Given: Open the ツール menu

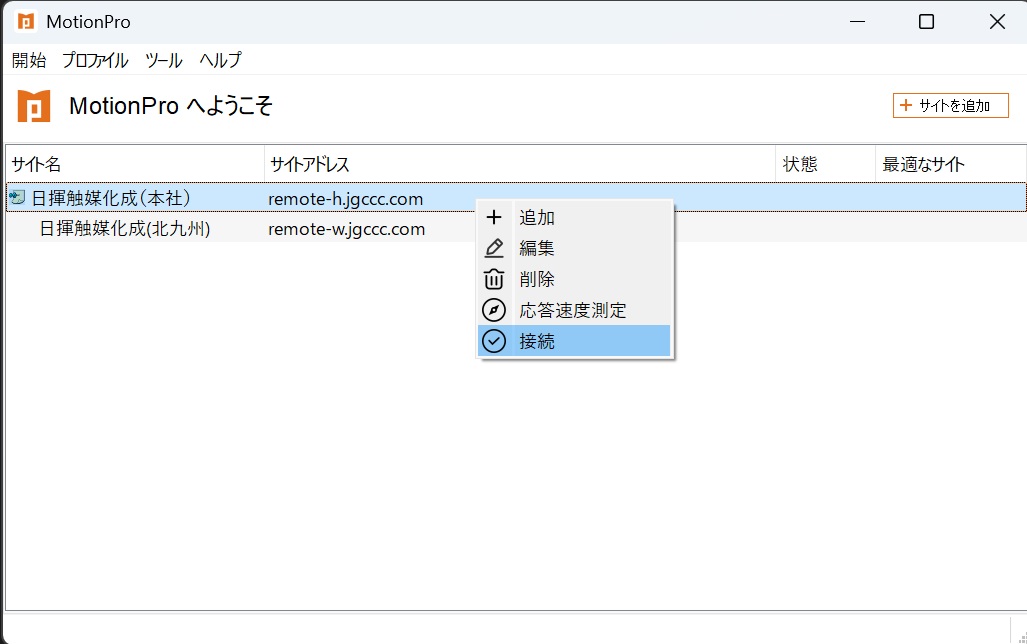Looking at the screenshot, I should (164, 60).
